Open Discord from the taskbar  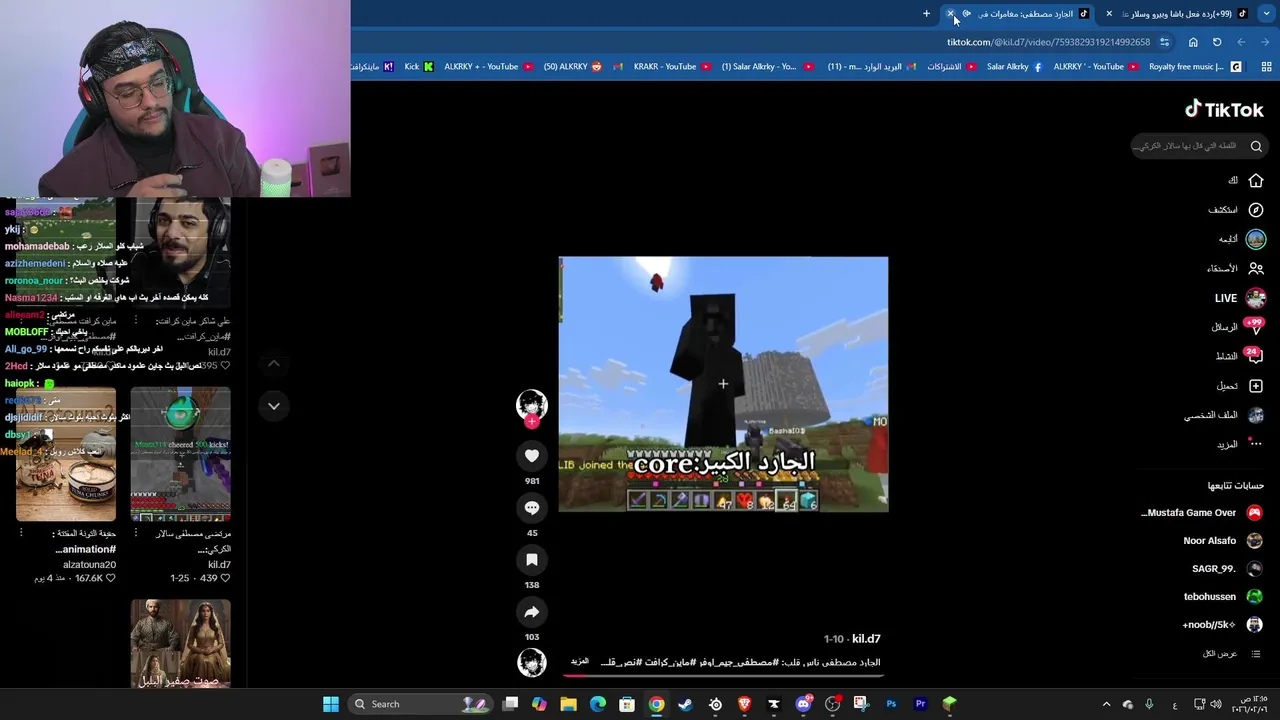pyautogui.click(x=803, y=704)
